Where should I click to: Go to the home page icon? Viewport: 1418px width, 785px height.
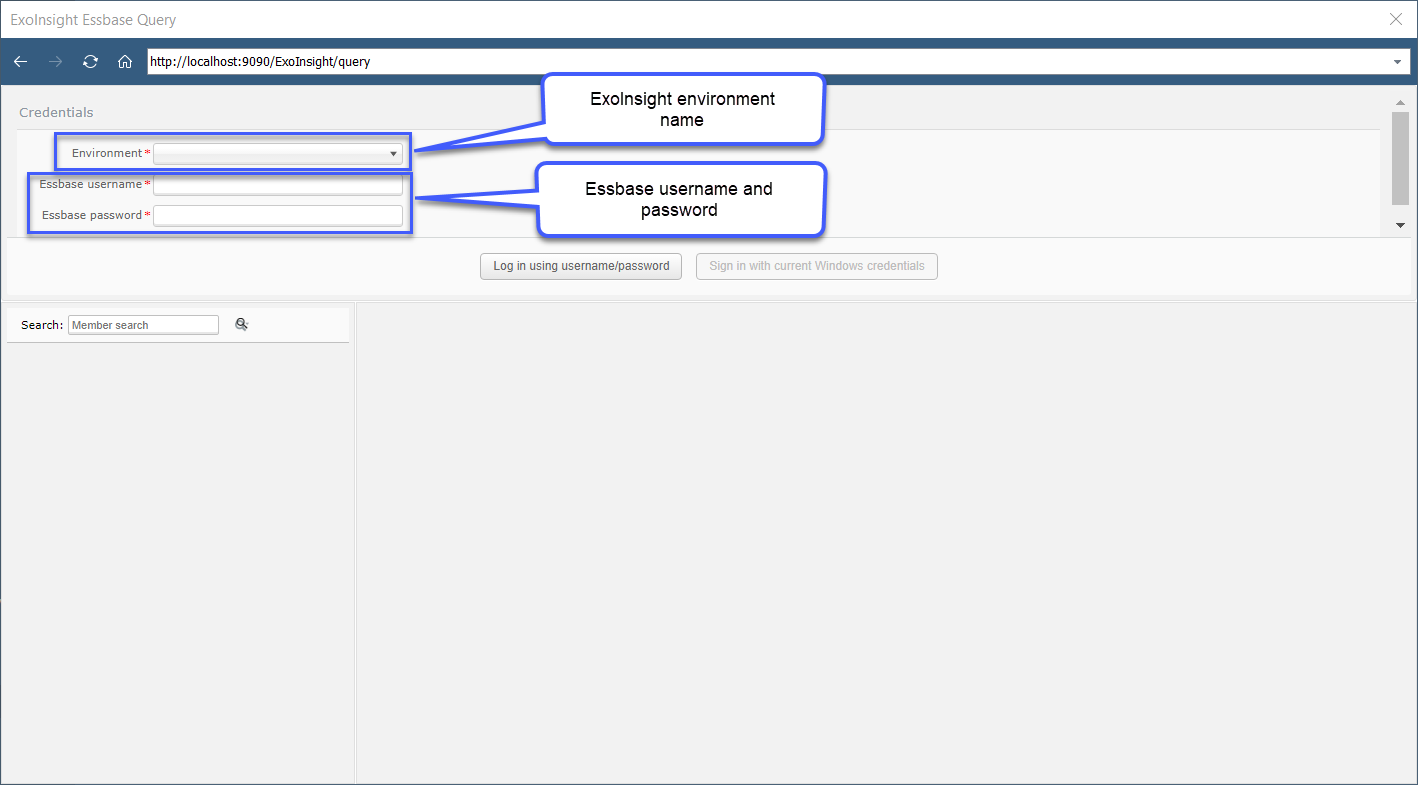click(125, 62)
